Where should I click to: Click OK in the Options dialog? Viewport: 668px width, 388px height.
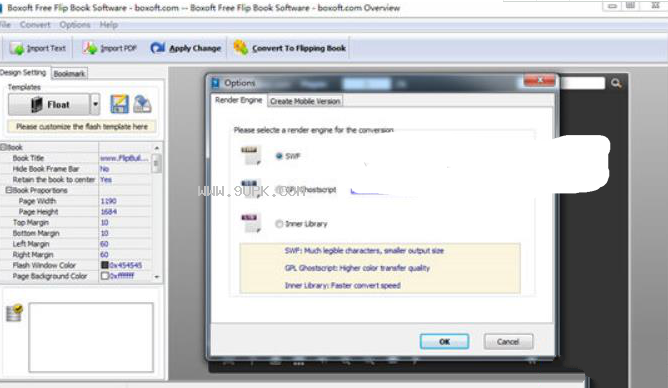tap(444, 342)
